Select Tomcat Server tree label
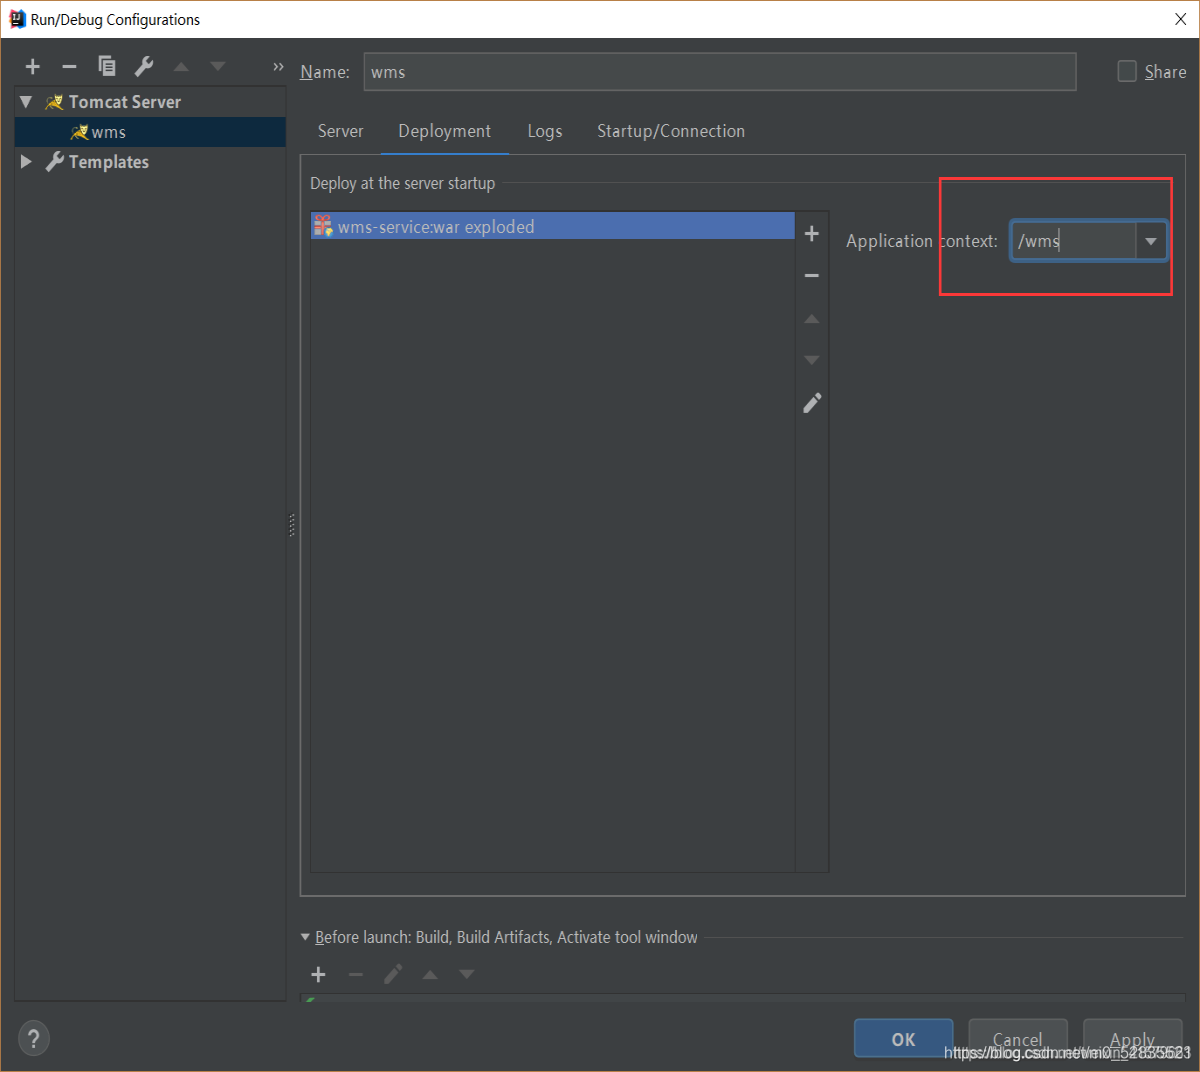 (125, 102)
